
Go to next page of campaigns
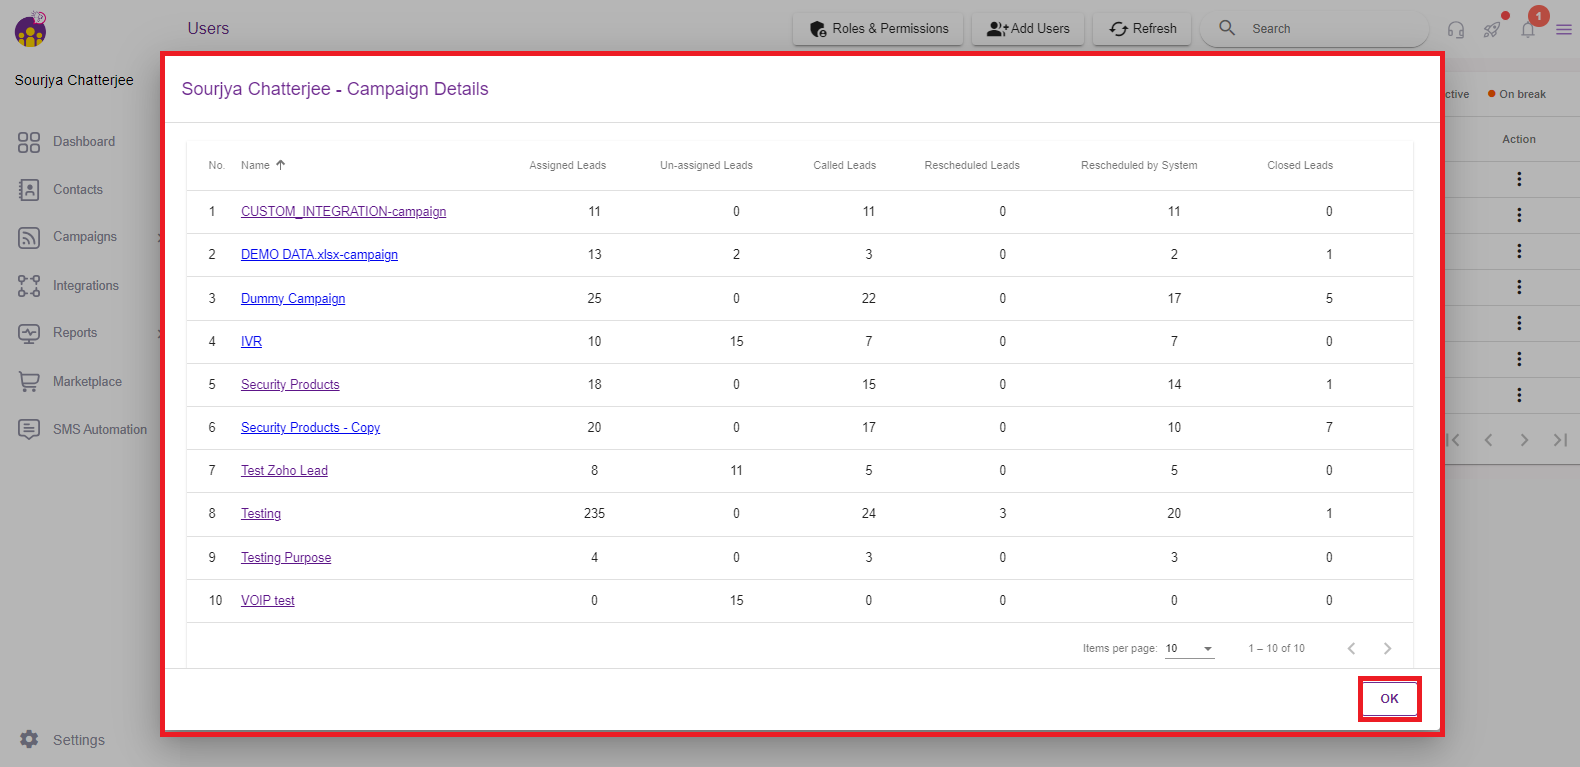(x=1387, y=649)
